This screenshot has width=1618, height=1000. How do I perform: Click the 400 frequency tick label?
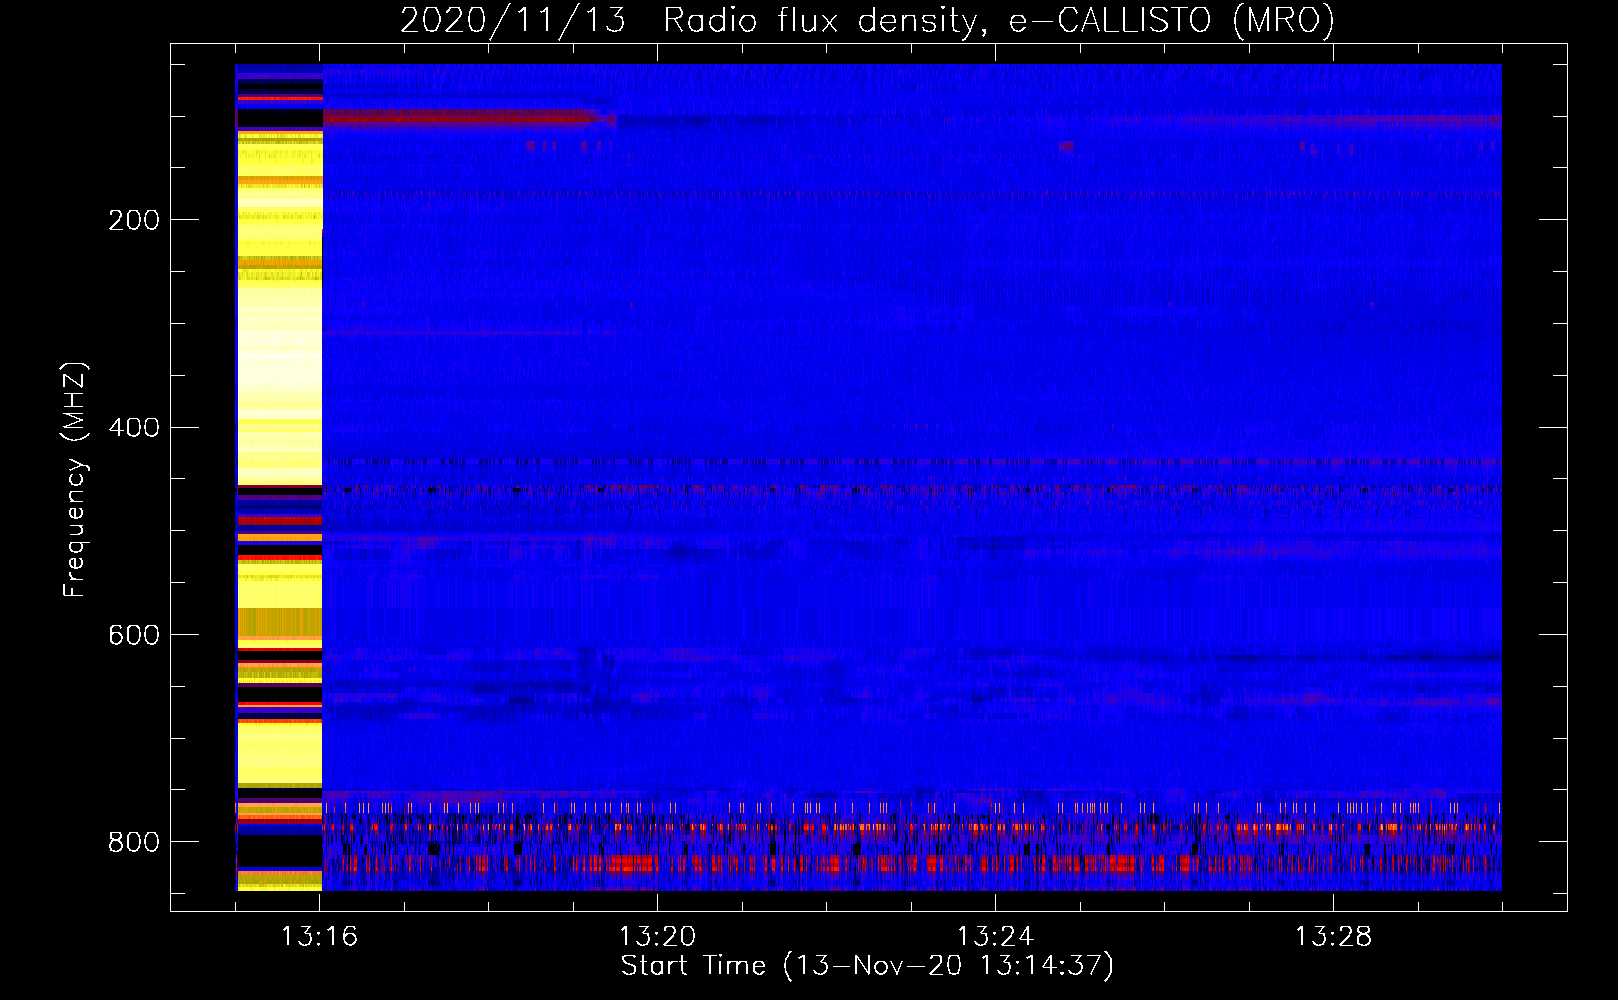[134, 428]
